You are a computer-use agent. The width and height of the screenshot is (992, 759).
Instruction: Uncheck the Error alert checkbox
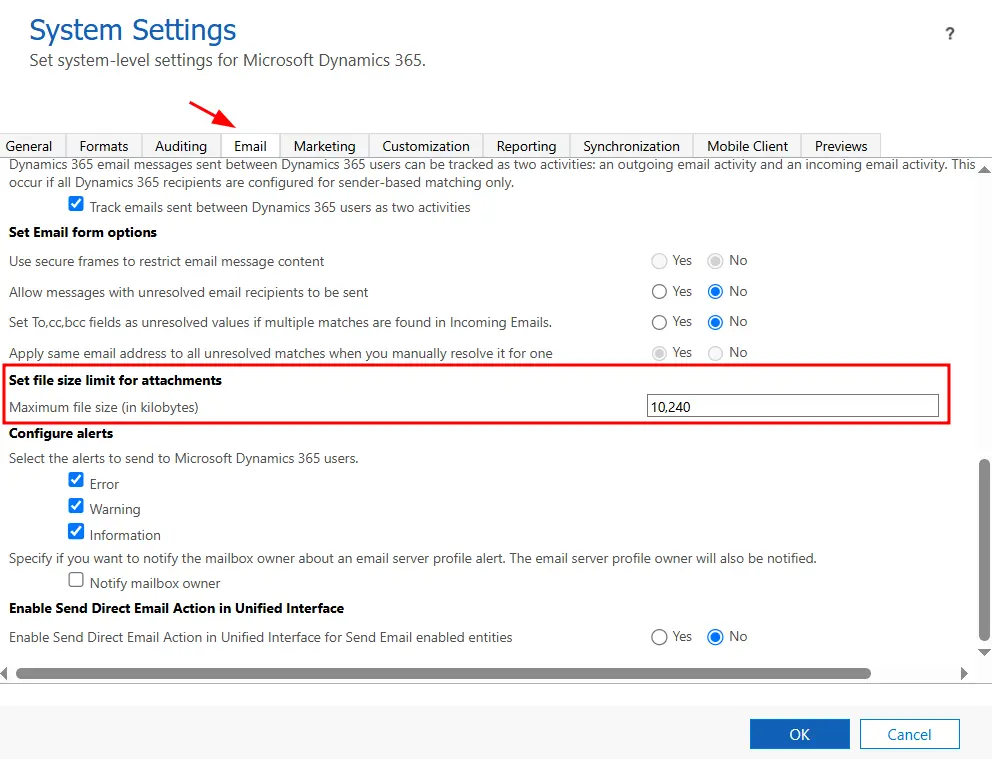point(76,480)
